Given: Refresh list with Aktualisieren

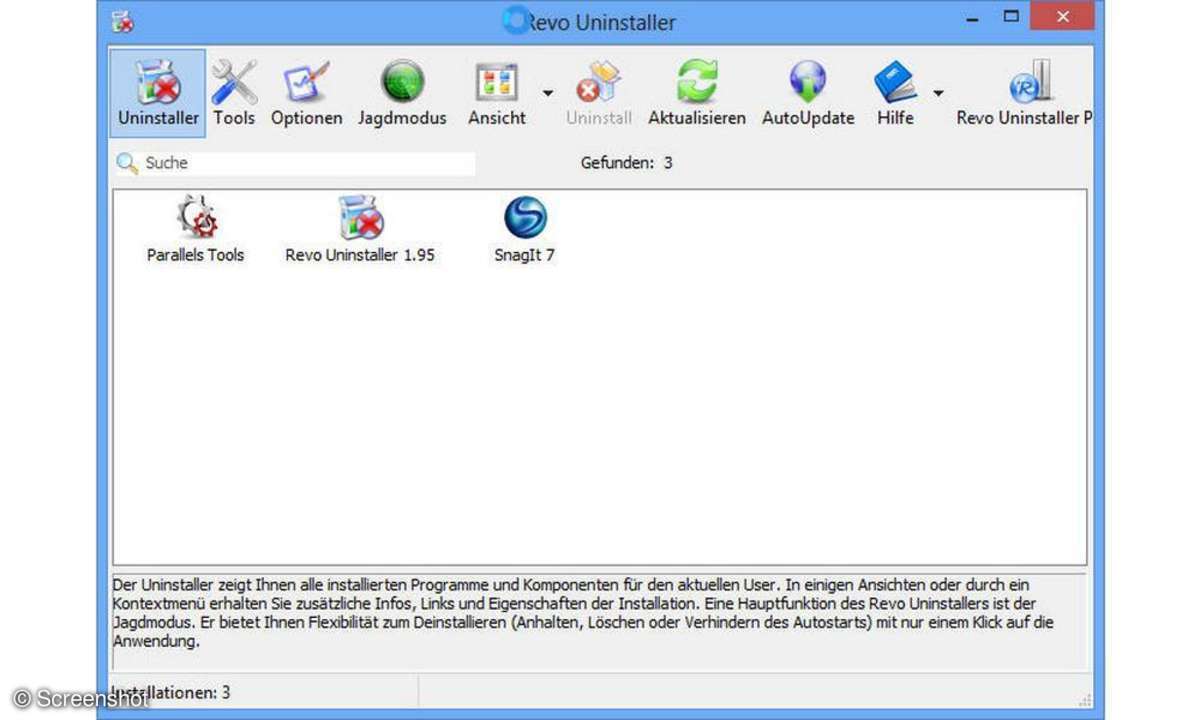Looking at the screenshot, I should tap(697, 93).
